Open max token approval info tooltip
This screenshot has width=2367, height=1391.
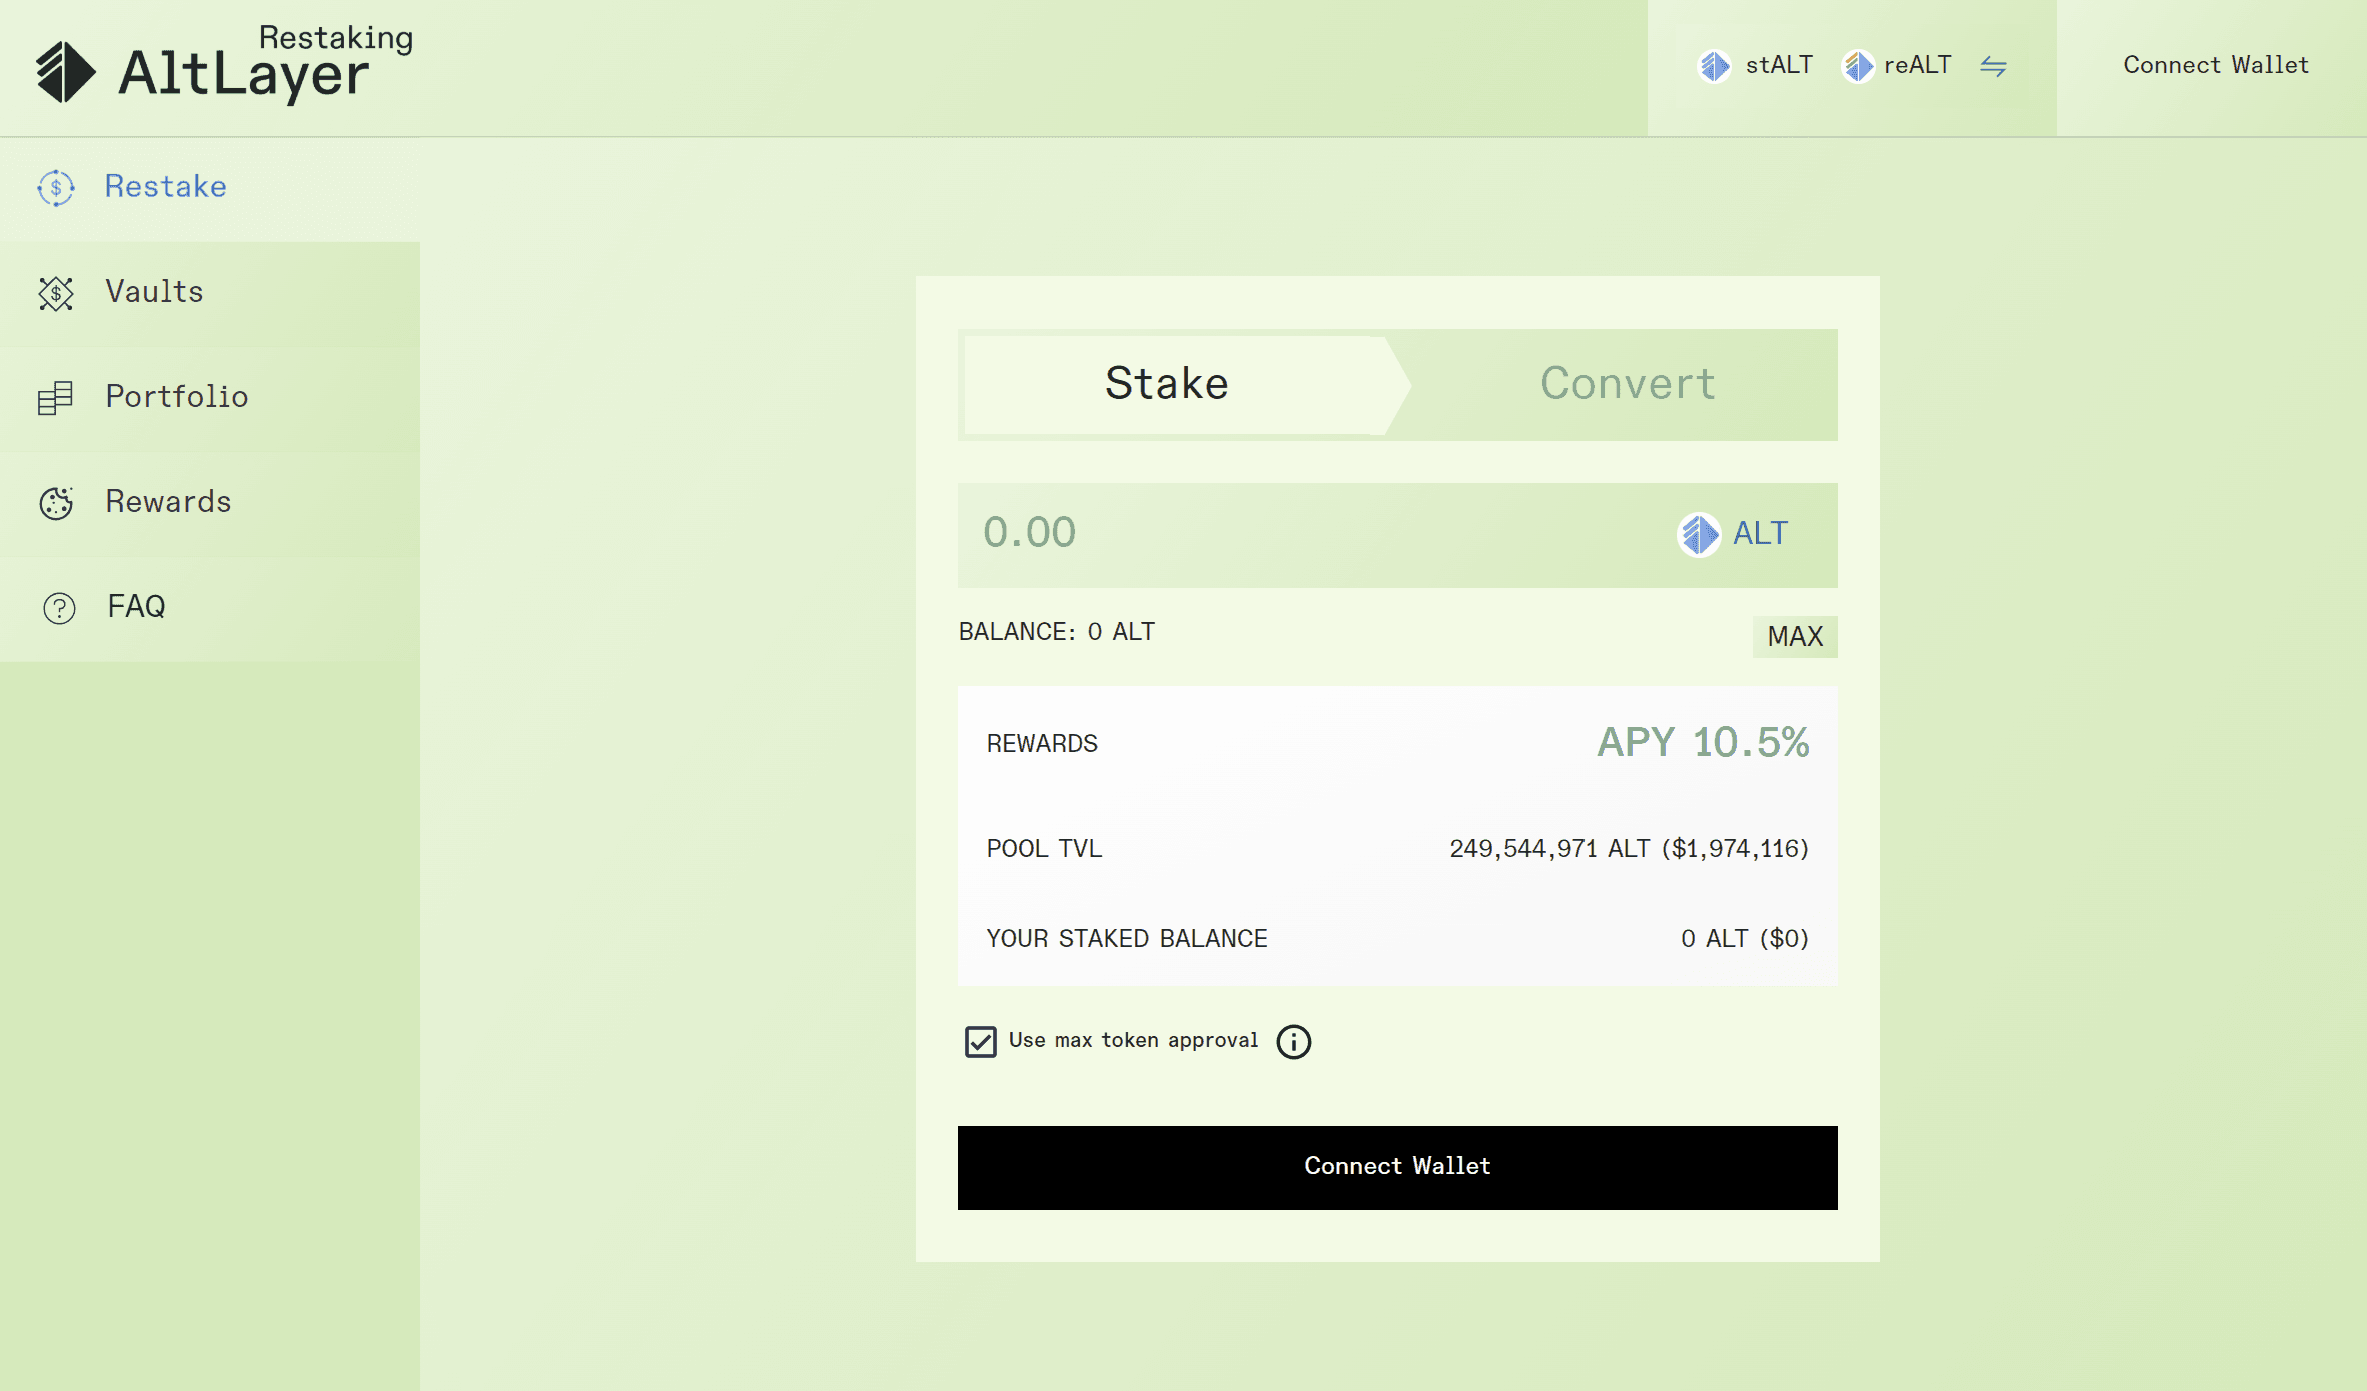(x=1293, y=1042)
